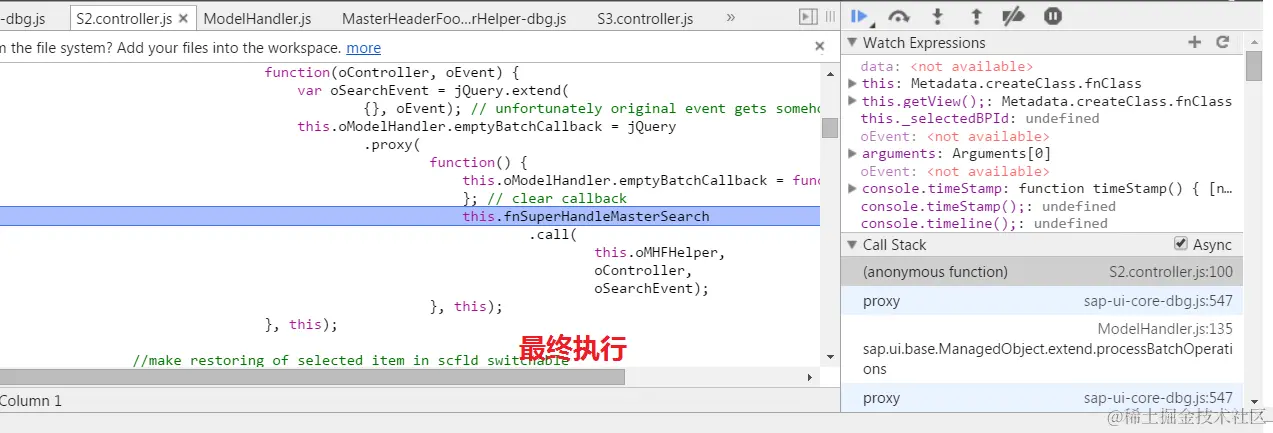The image size is (1273, 433).
Task: Step out of current function
Action: click(x=976, y=16)
